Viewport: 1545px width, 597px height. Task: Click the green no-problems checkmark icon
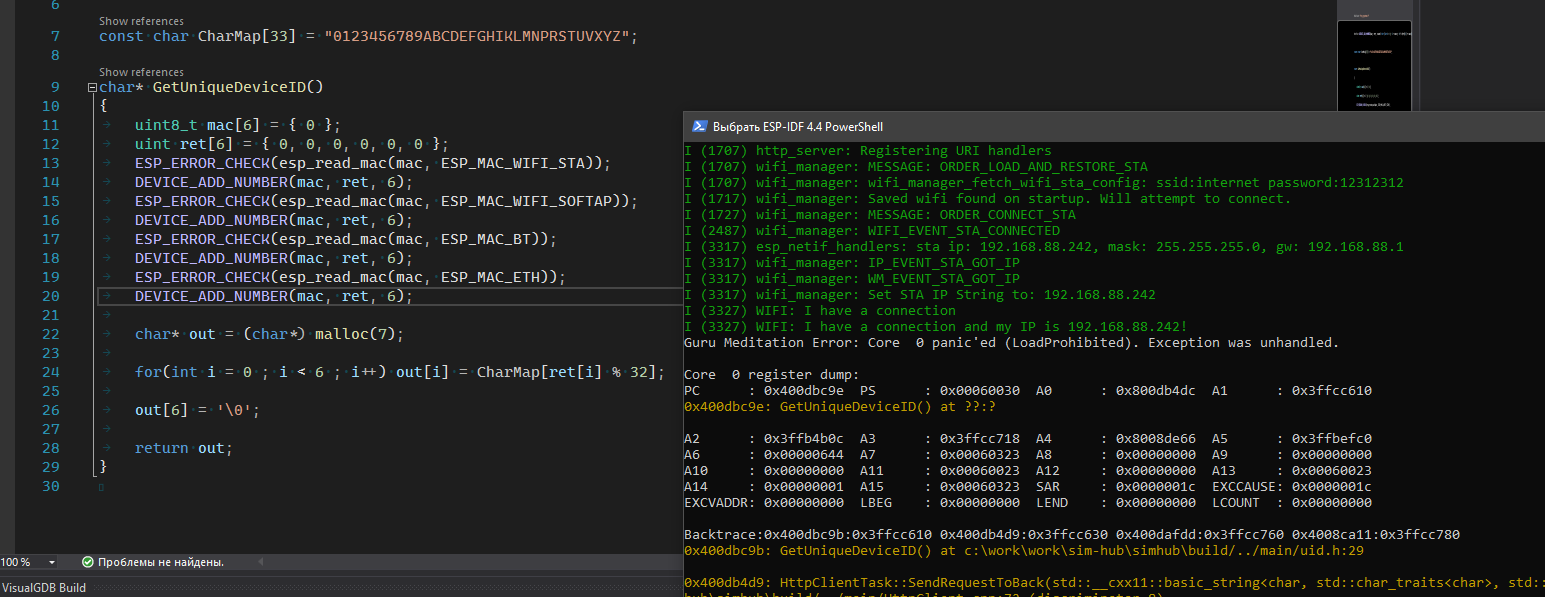coord(87,562)
